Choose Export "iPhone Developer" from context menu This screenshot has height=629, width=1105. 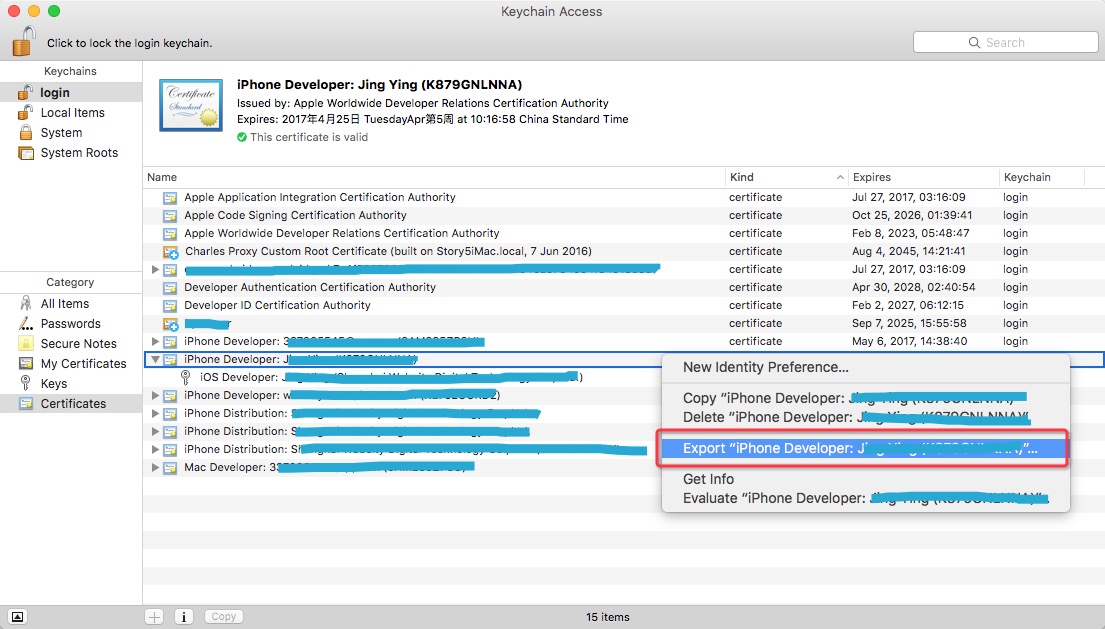click(865, 448)
